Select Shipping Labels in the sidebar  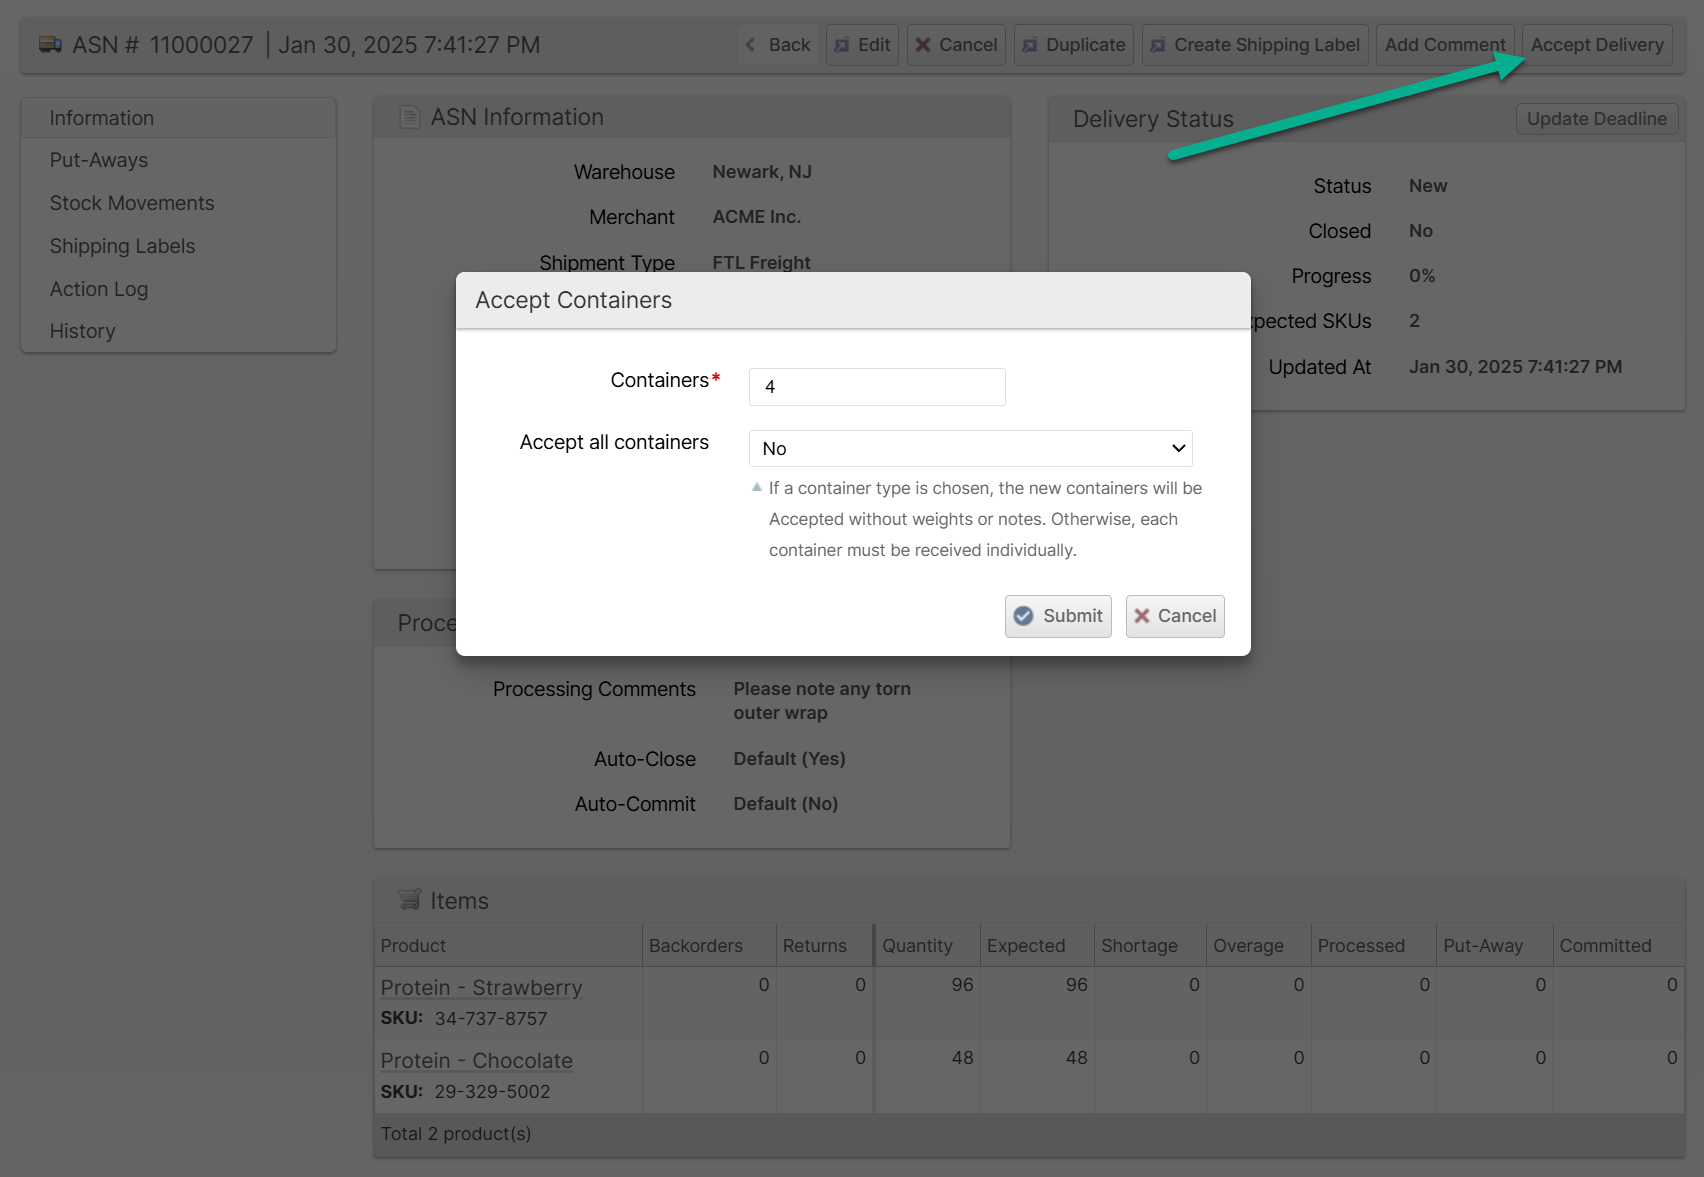122,246
